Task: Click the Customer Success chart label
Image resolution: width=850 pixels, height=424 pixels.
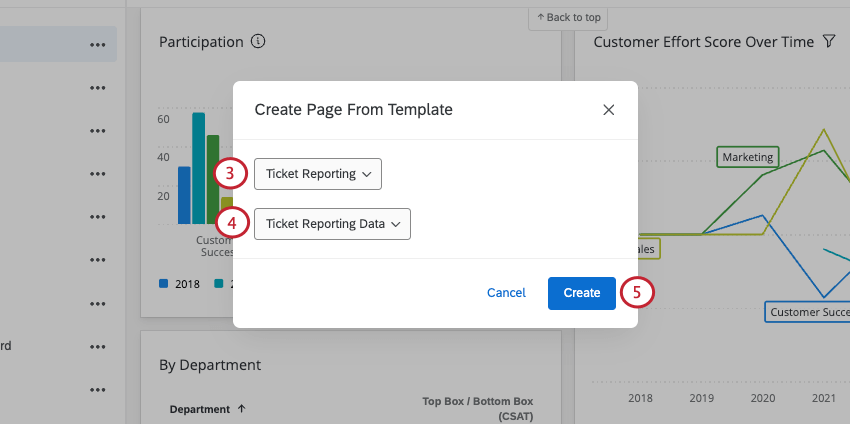Action: (806, 312)
